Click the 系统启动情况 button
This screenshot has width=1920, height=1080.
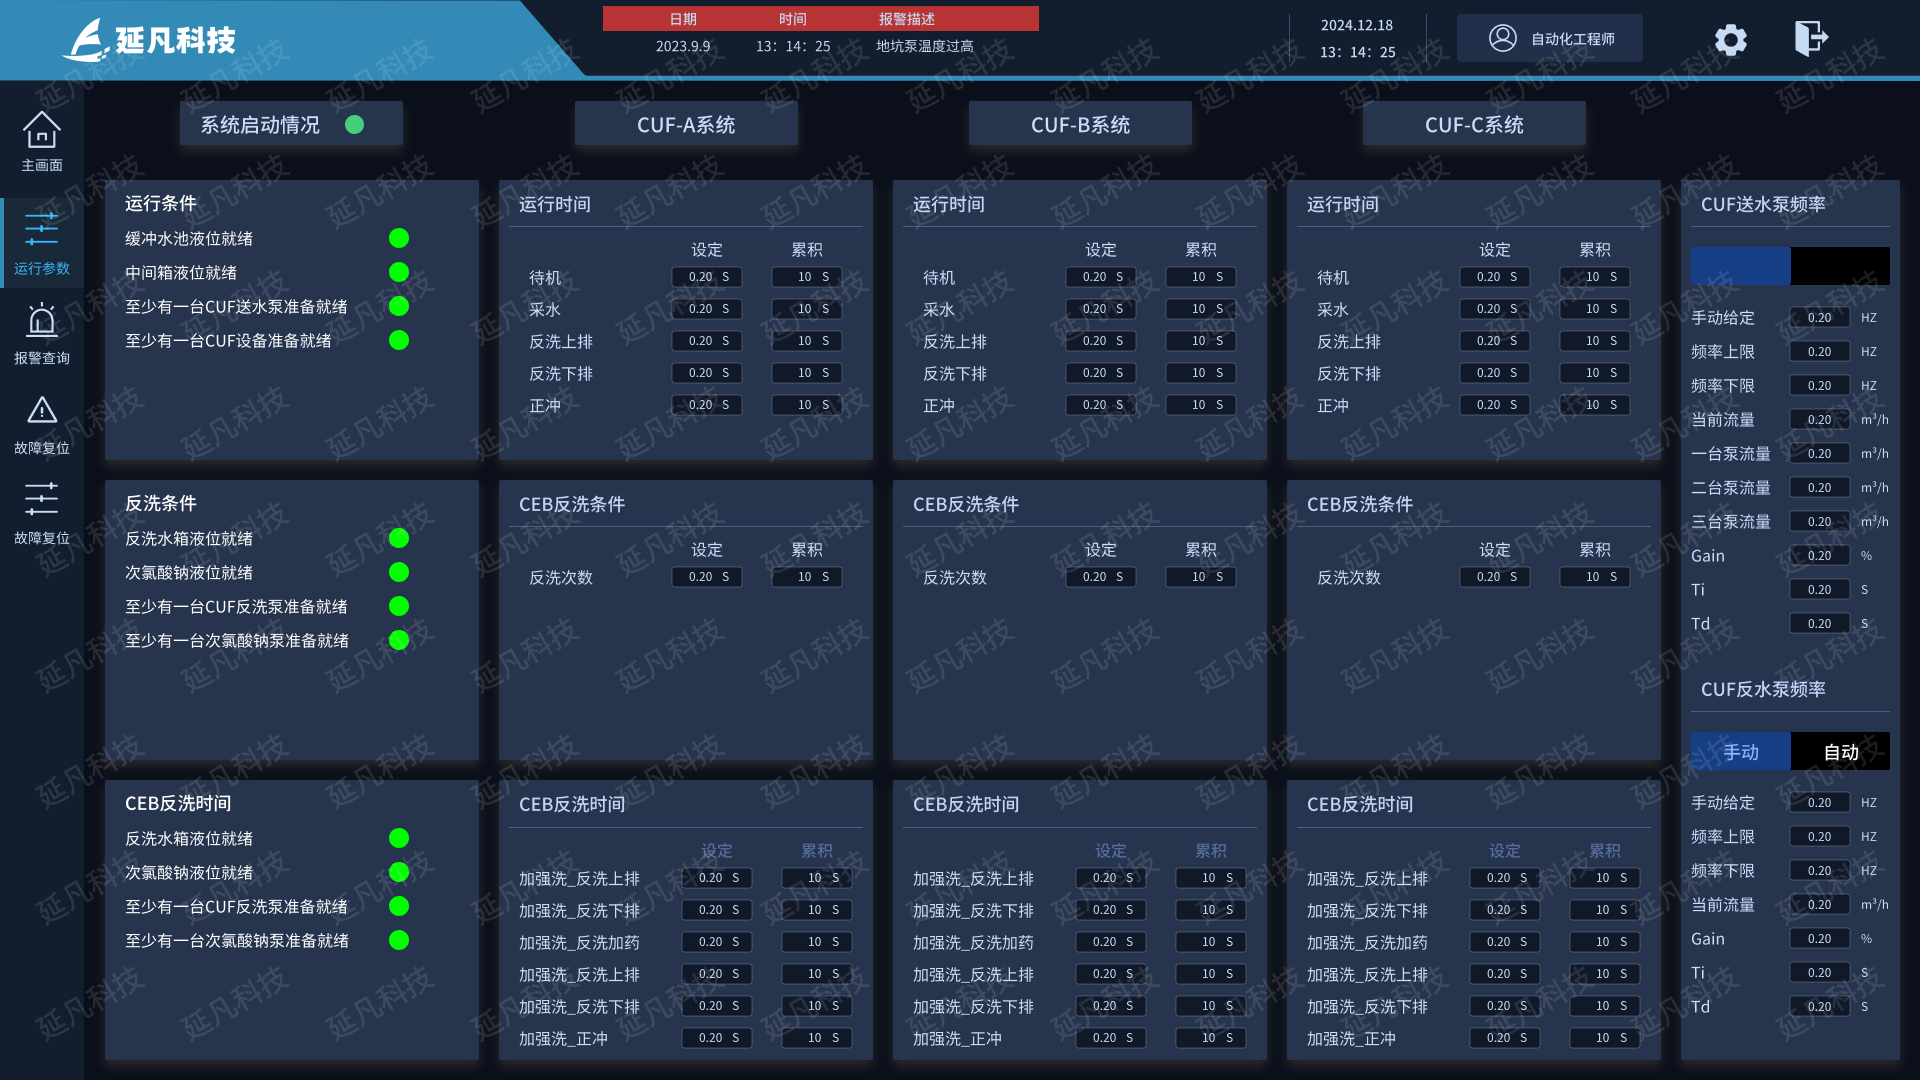(290, 123)
